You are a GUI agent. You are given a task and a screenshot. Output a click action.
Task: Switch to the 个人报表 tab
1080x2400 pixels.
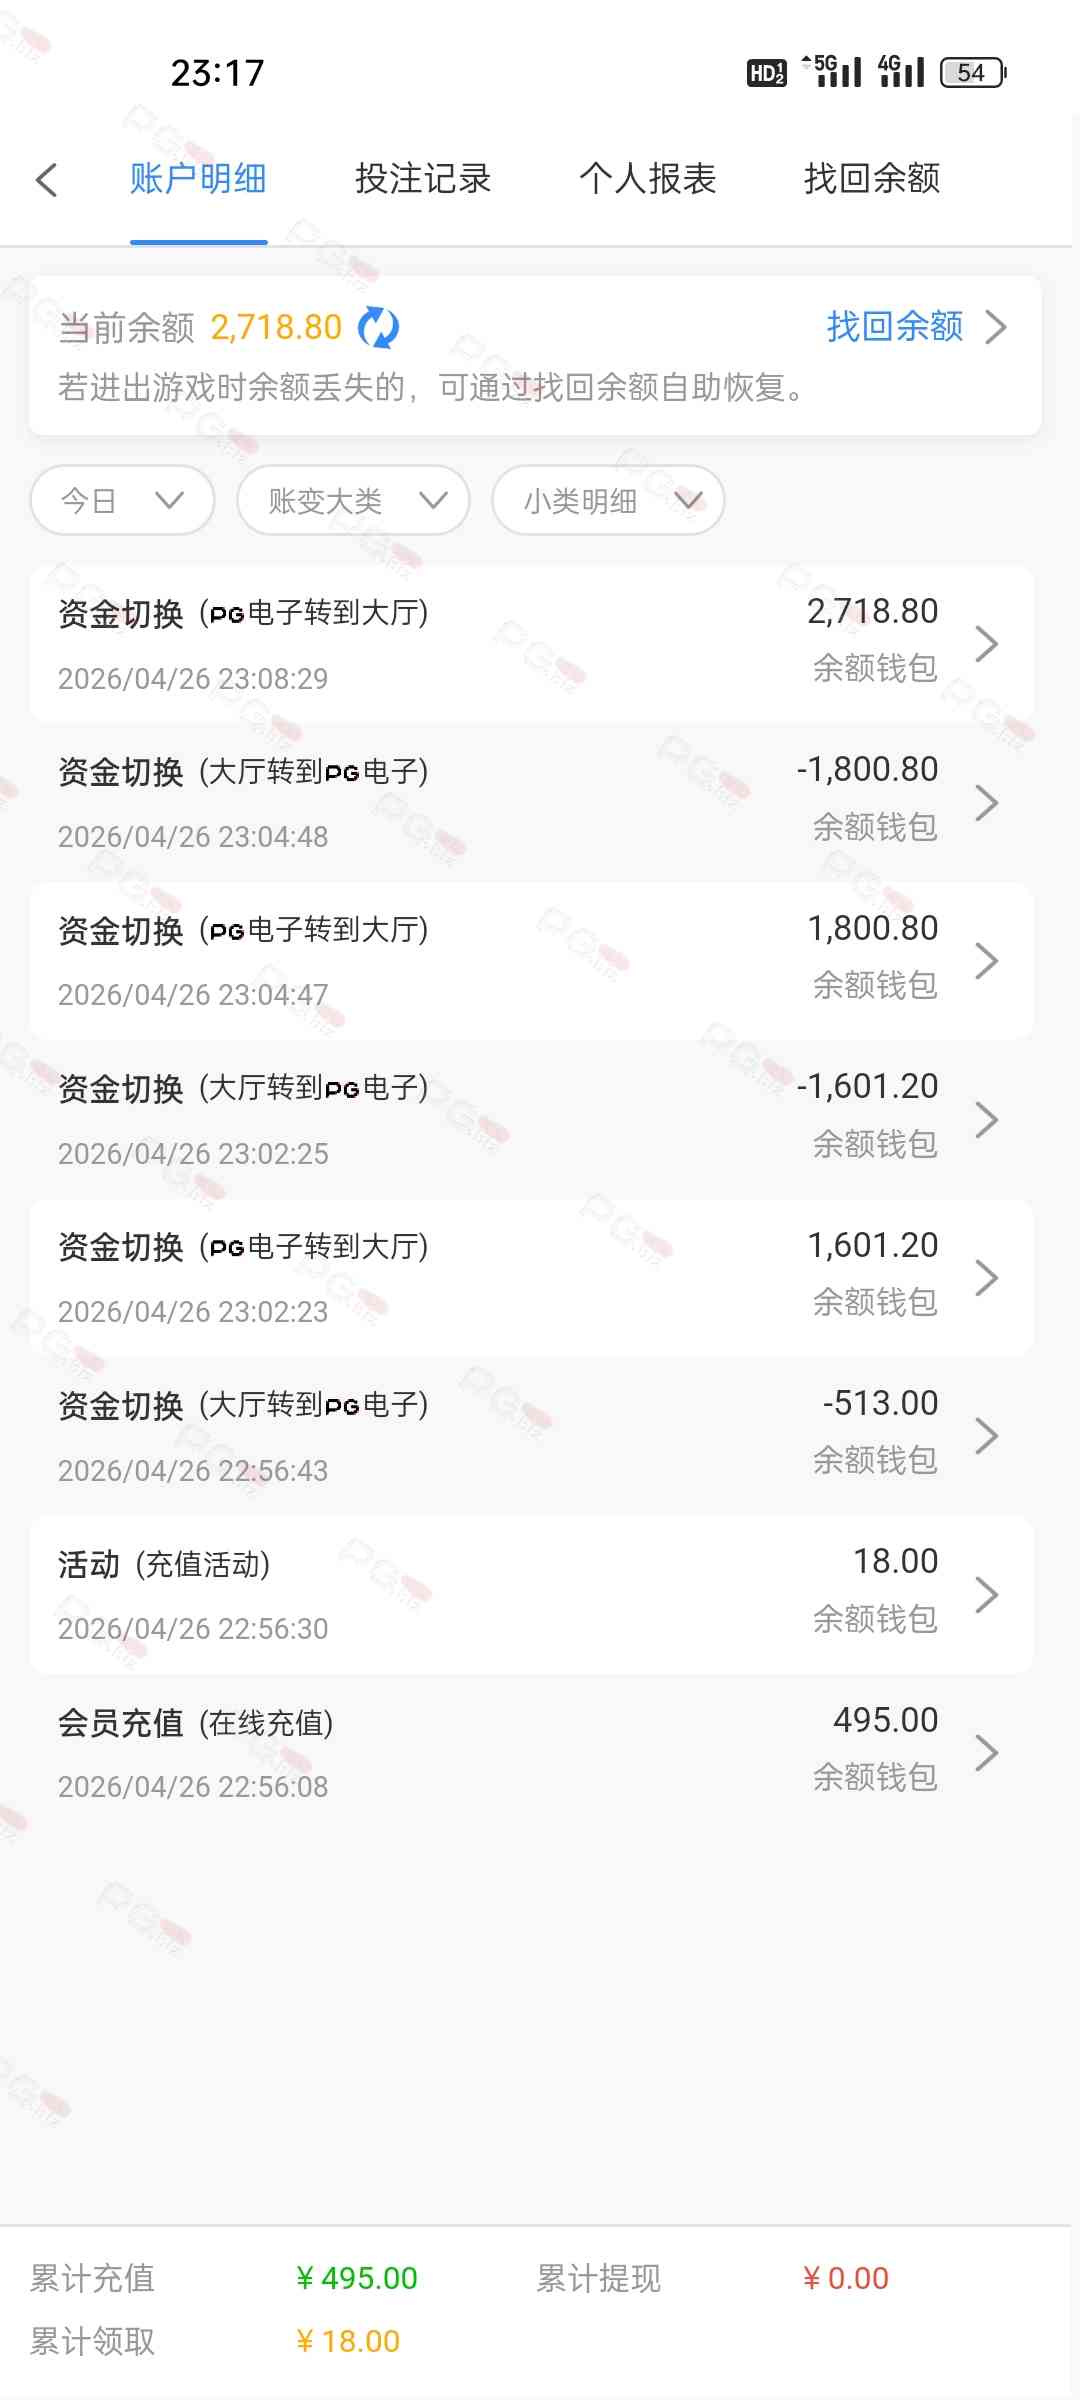[x=647, y=179]
